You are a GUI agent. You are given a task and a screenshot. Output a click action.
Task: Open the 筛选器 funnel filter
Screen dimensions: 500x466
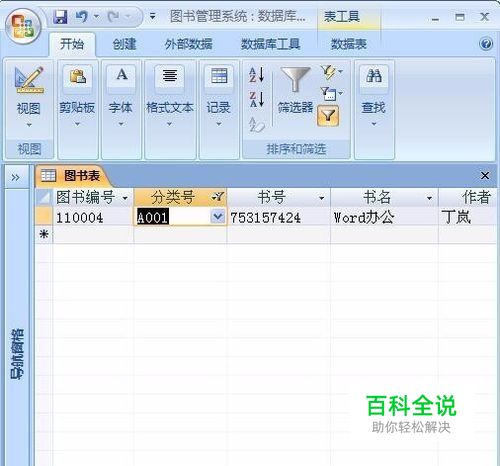point(295,89)
